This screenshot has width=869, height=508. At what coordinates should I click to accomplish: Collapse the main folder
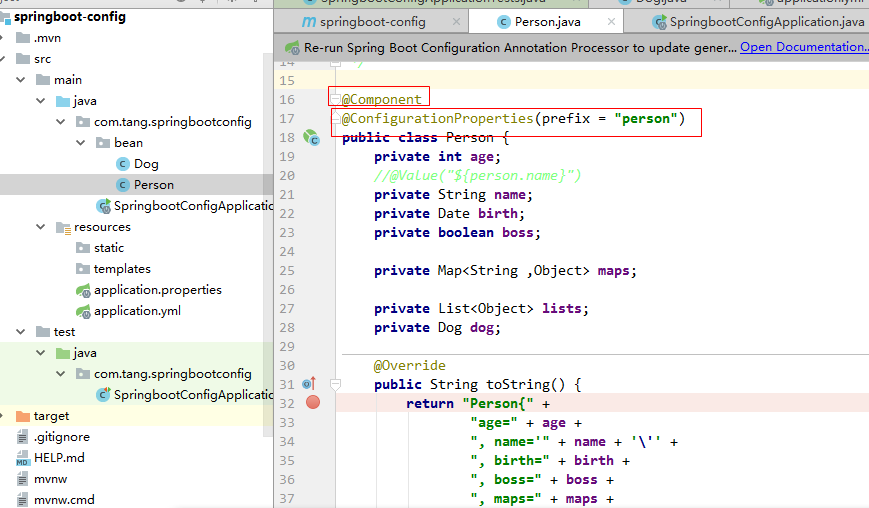21,80
